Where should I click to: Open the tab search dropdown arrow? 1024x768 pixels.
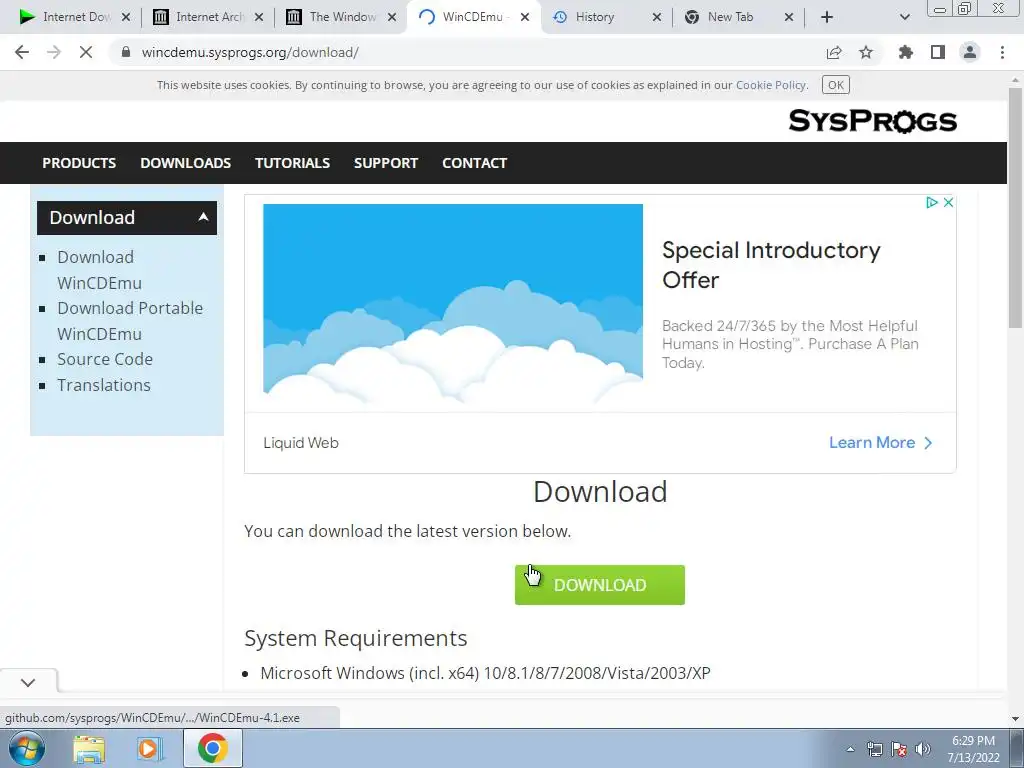click(x=904, y=17)
